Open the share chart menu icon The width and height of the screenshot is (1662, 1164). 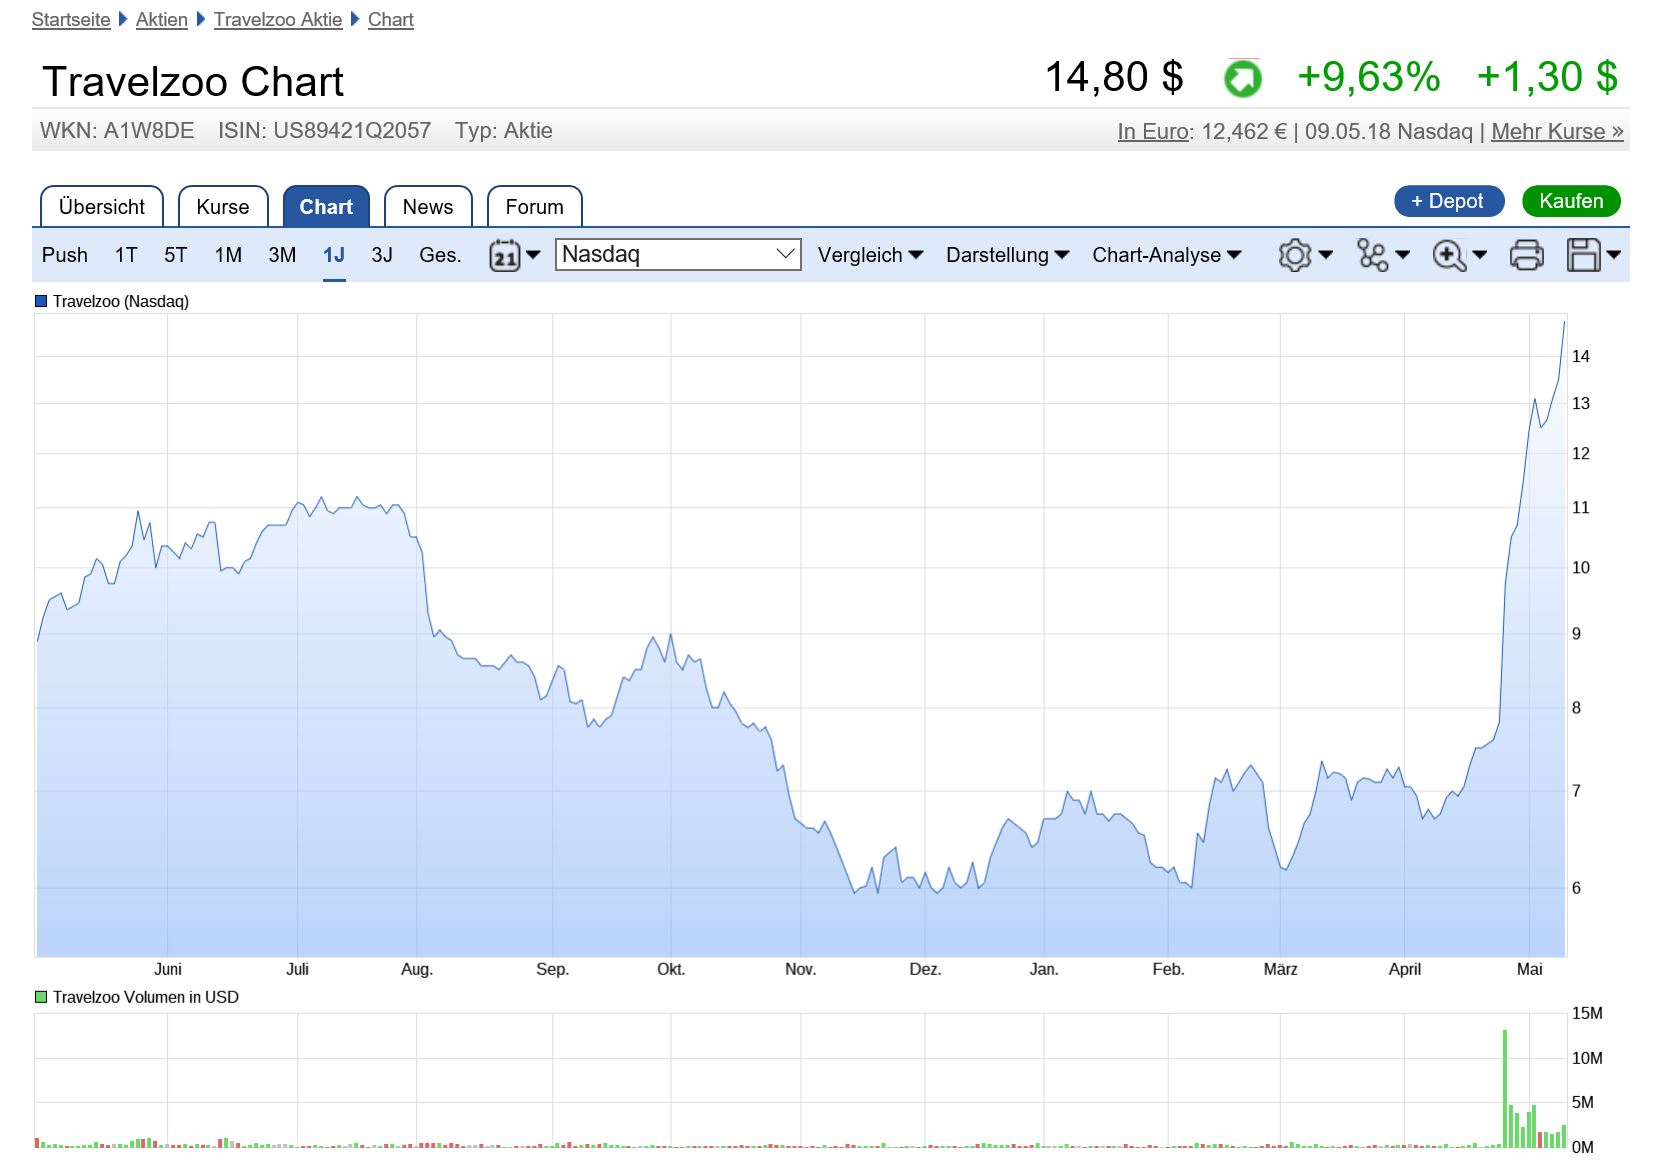pos(1383,255)
